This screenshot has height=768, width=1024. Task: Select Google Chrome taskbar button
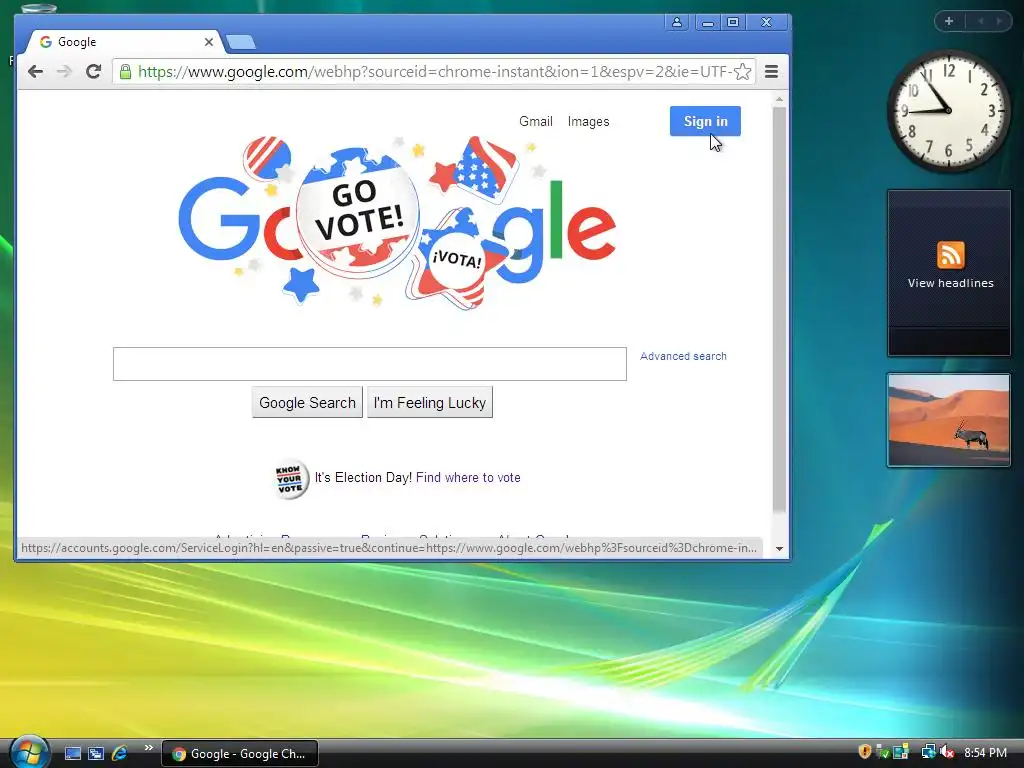click(x=240, y=754)
